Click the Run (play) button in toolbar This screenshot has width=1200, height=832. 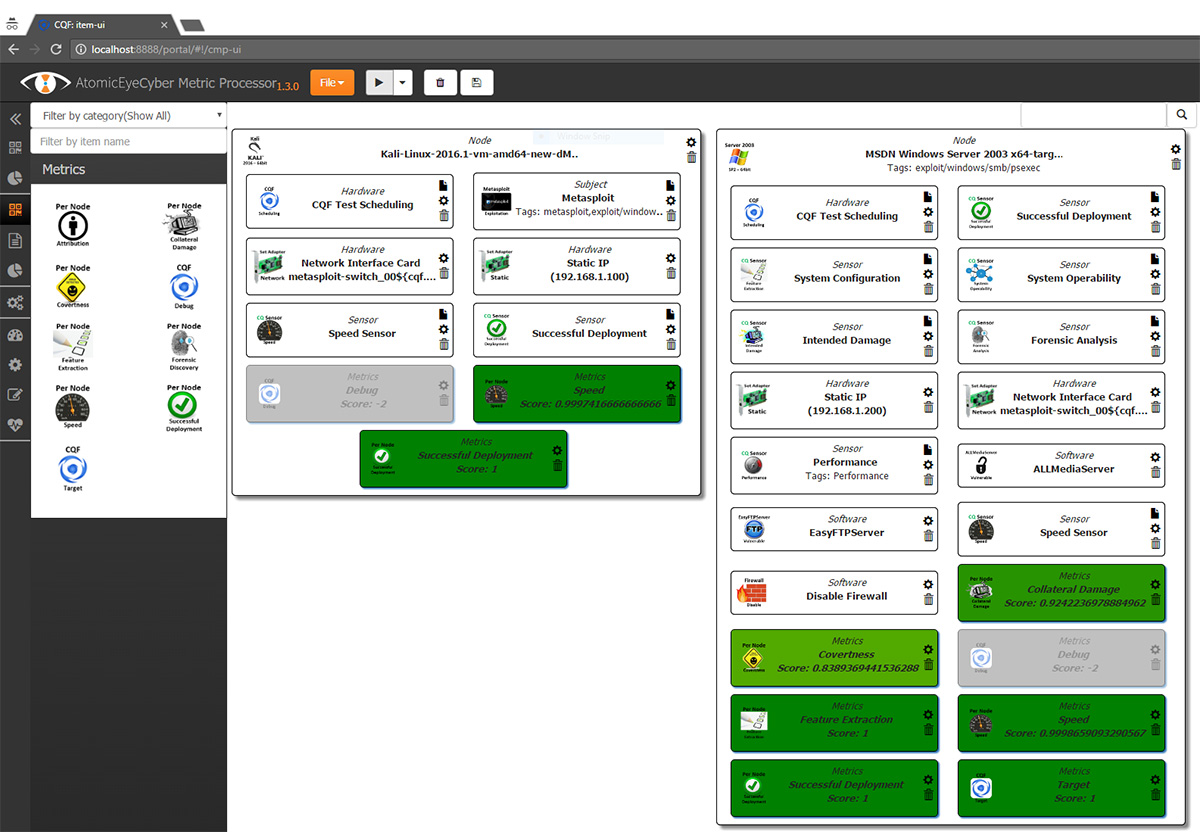click(x=378, y=83)
